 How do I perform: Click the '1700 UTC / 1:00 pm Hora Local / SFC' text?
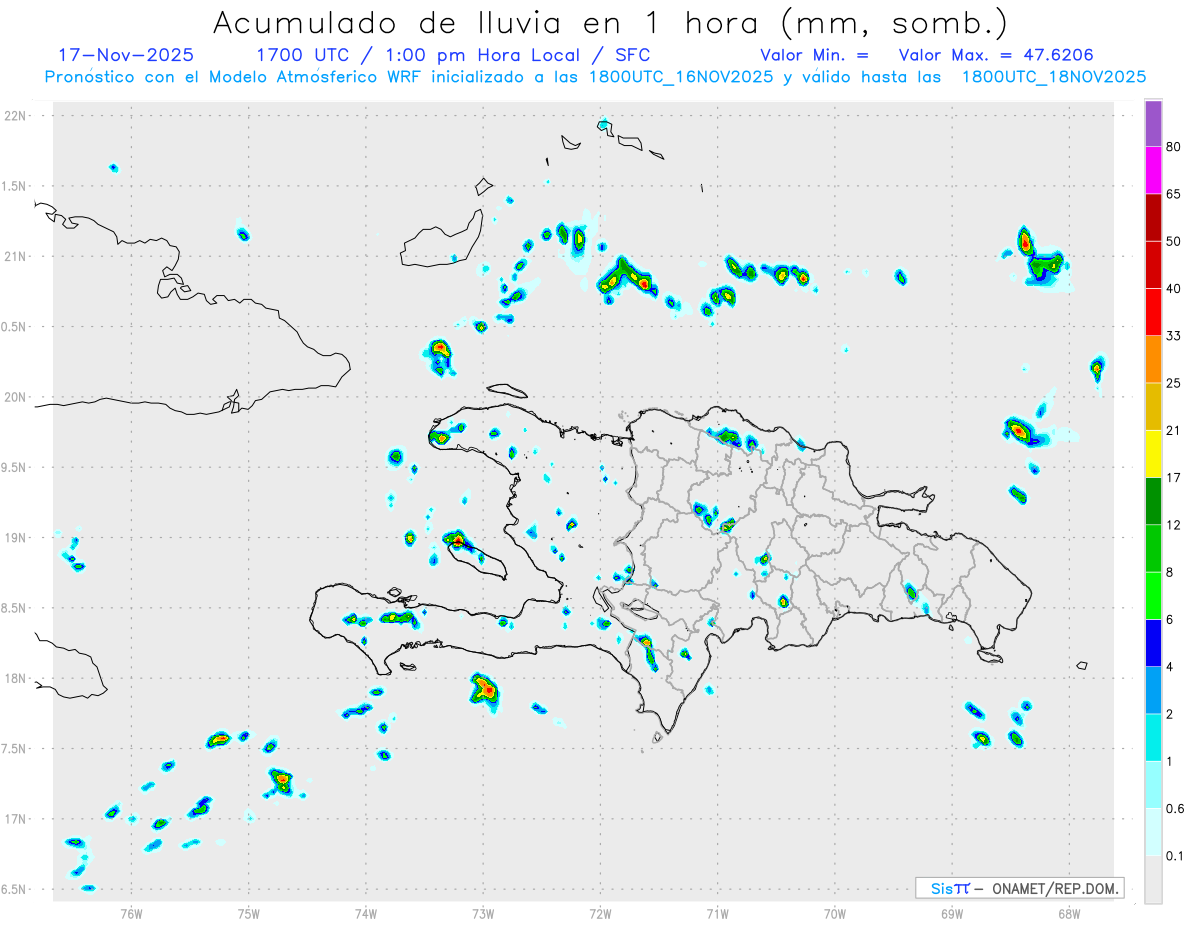point(453,55)
